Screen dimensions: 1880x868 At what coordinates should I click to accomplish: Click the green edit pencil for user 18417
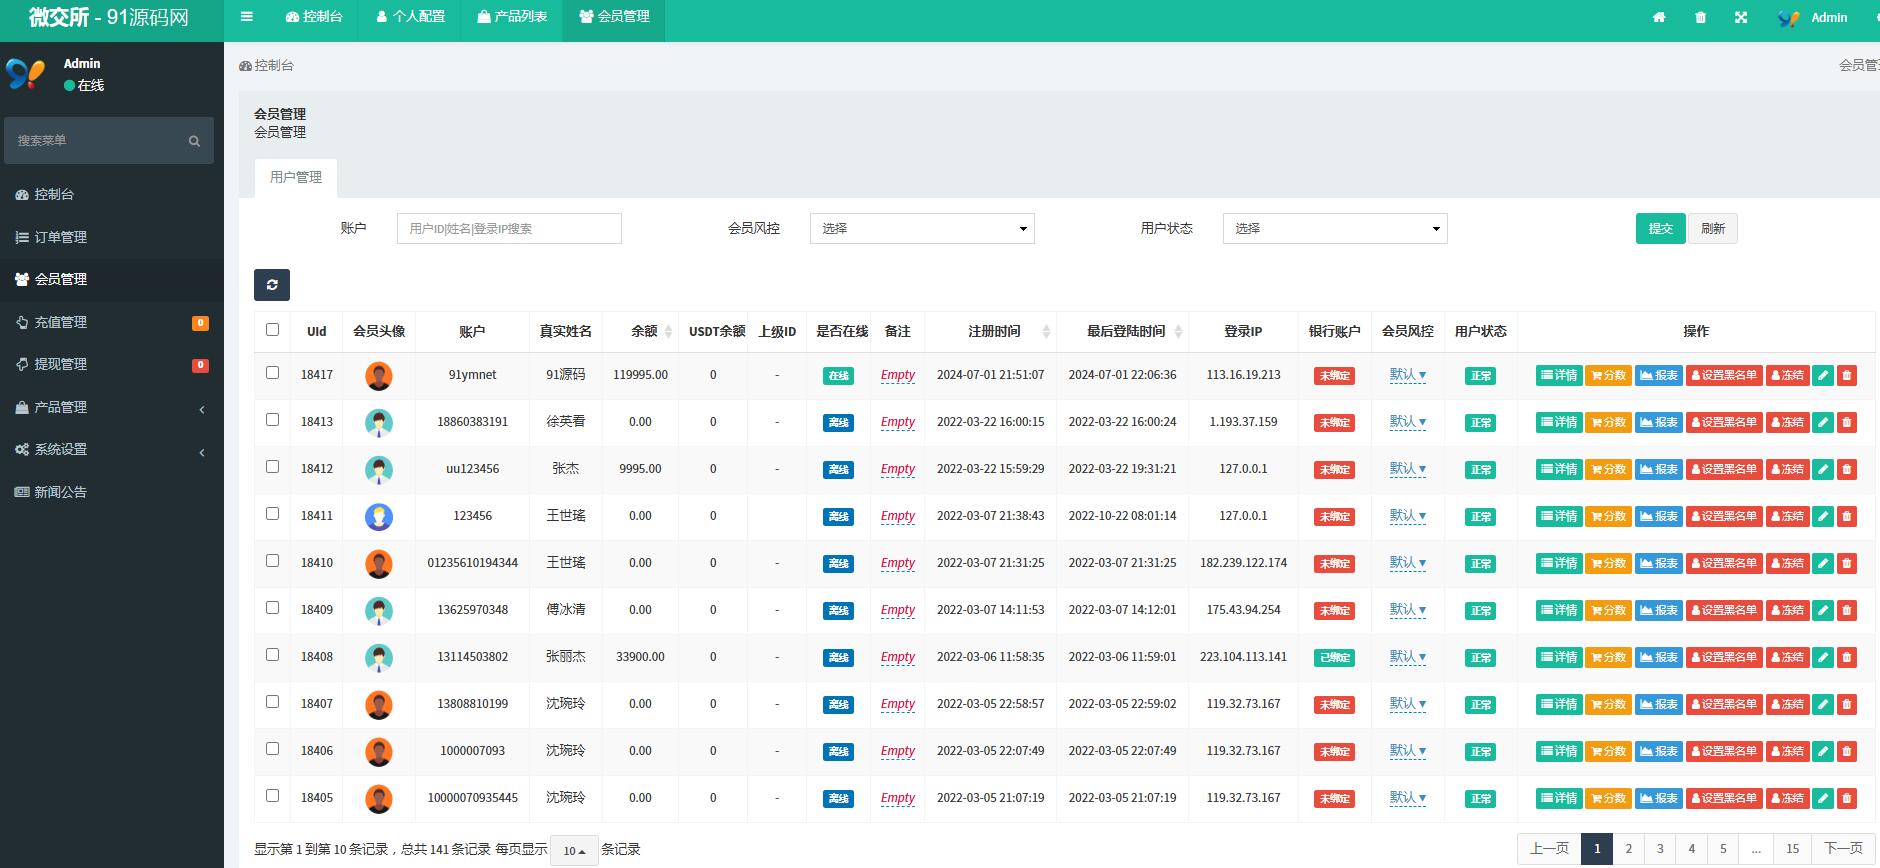coord(1823,375)
